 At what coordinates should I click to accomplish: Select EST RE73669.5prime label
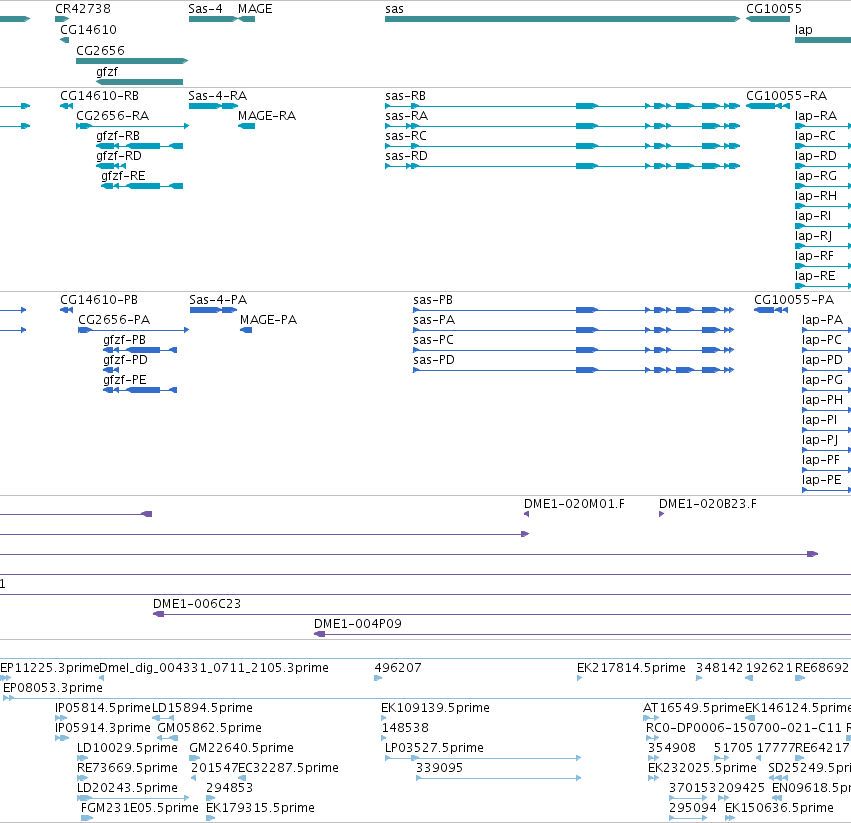click(127, 768)
